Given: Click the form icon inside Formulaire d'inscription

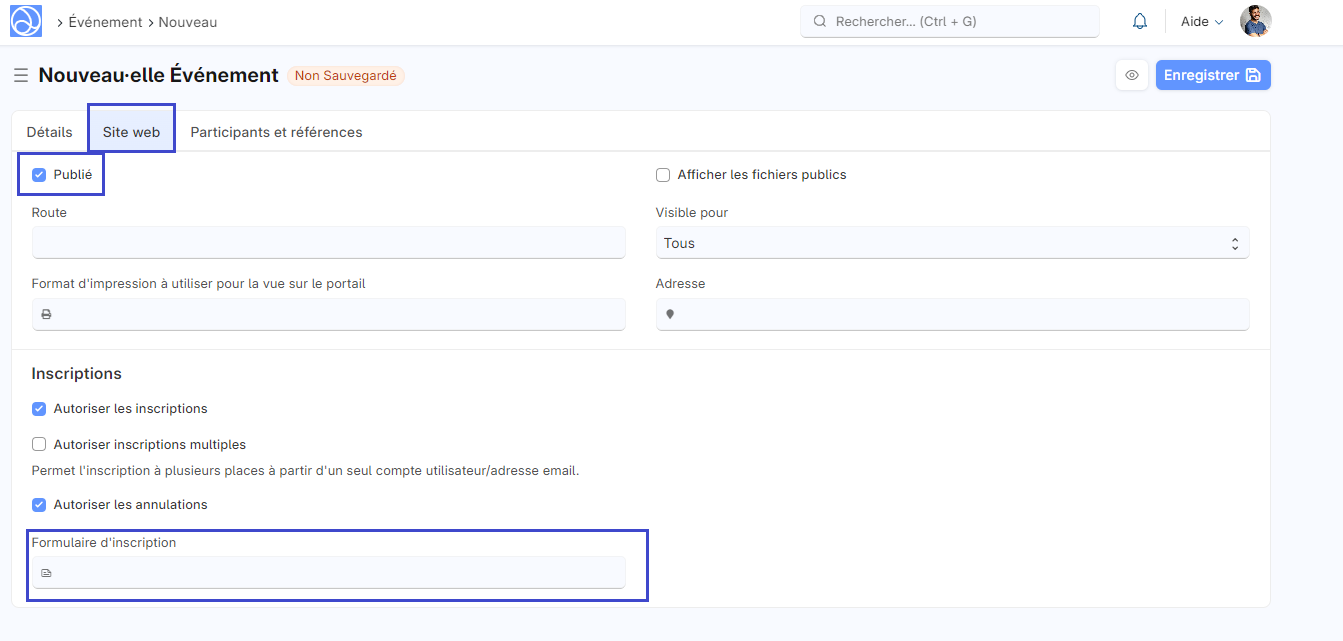Looking at the screenshot, I should click(x=46, y=572).
